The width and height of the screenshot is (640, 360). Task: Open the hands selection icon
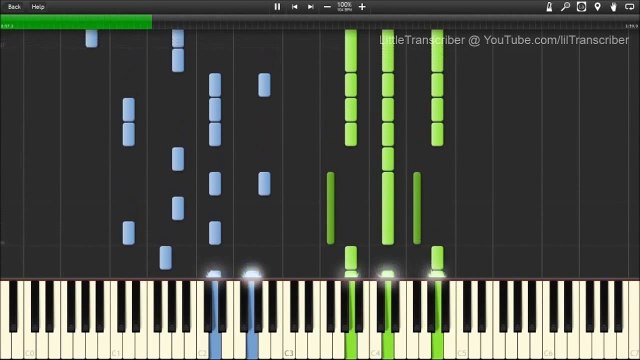tap(613, 7)
